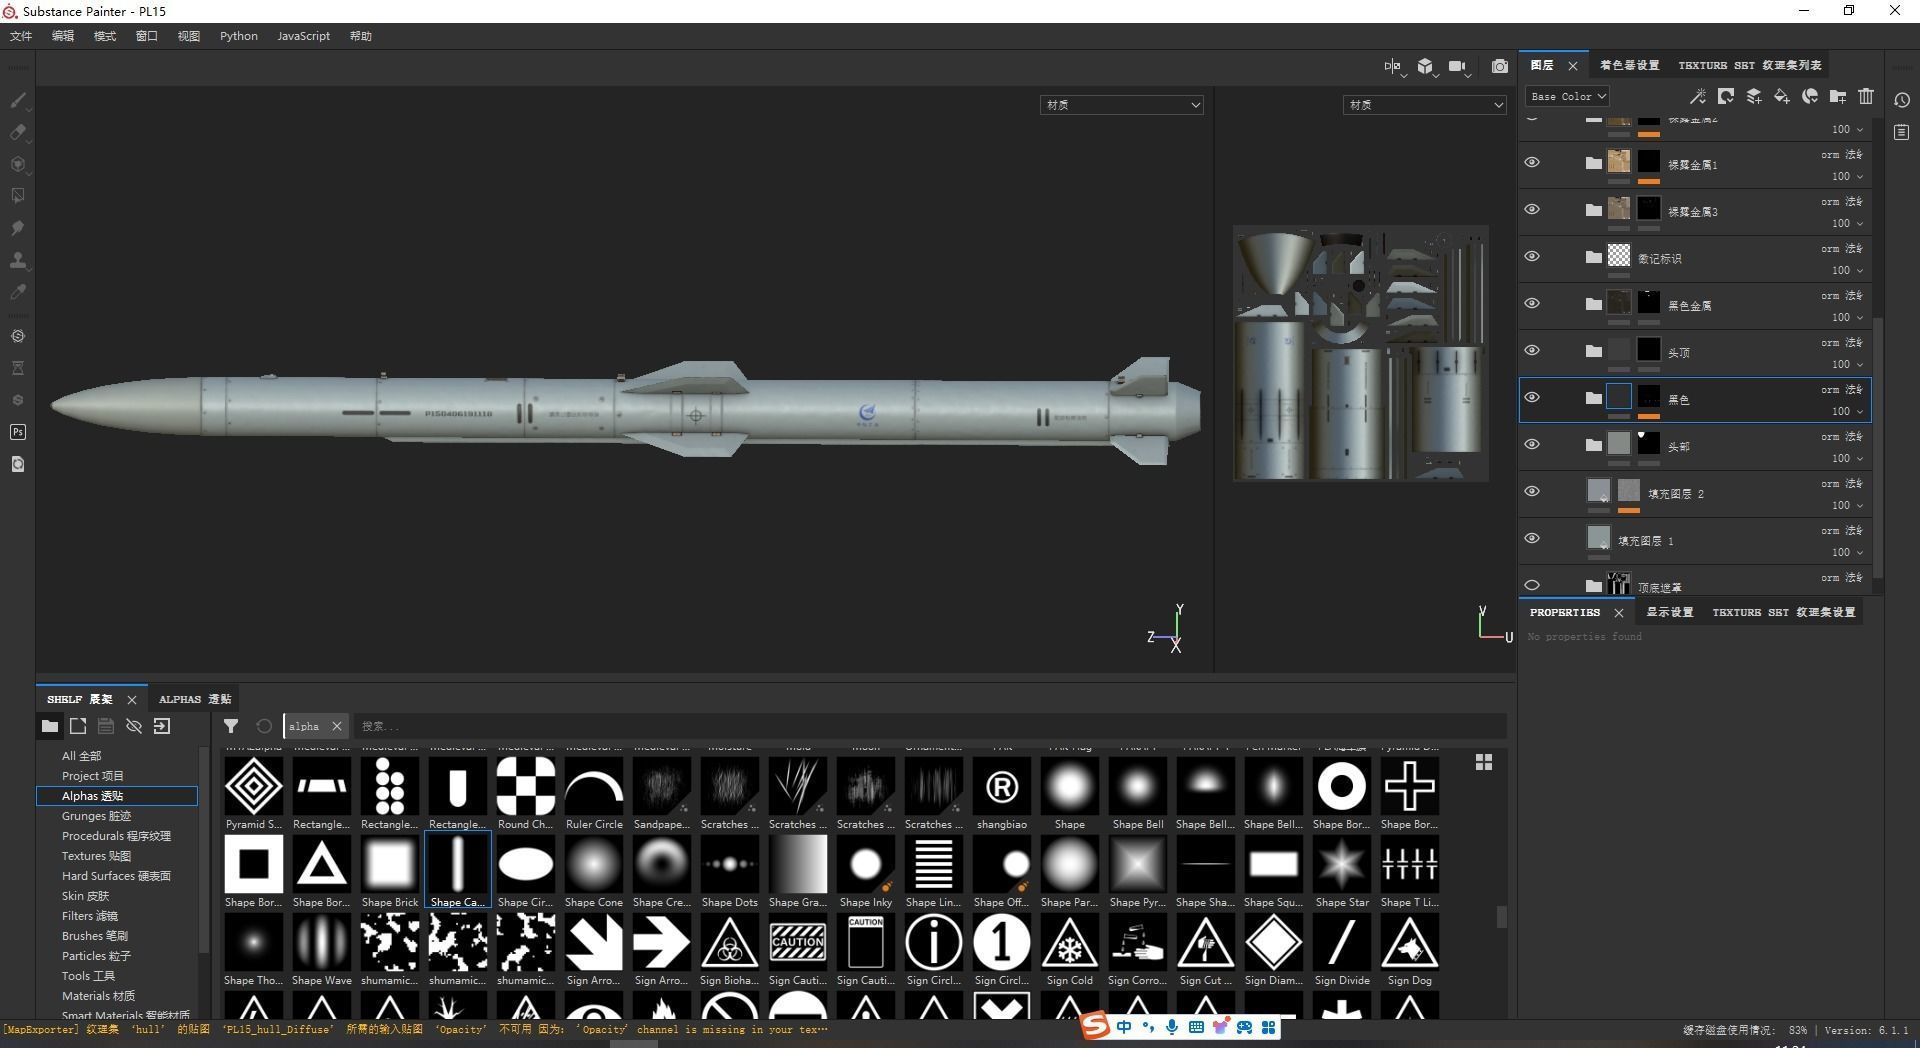Select the Brushes 笔刷 category

click(x=95, y=936)
